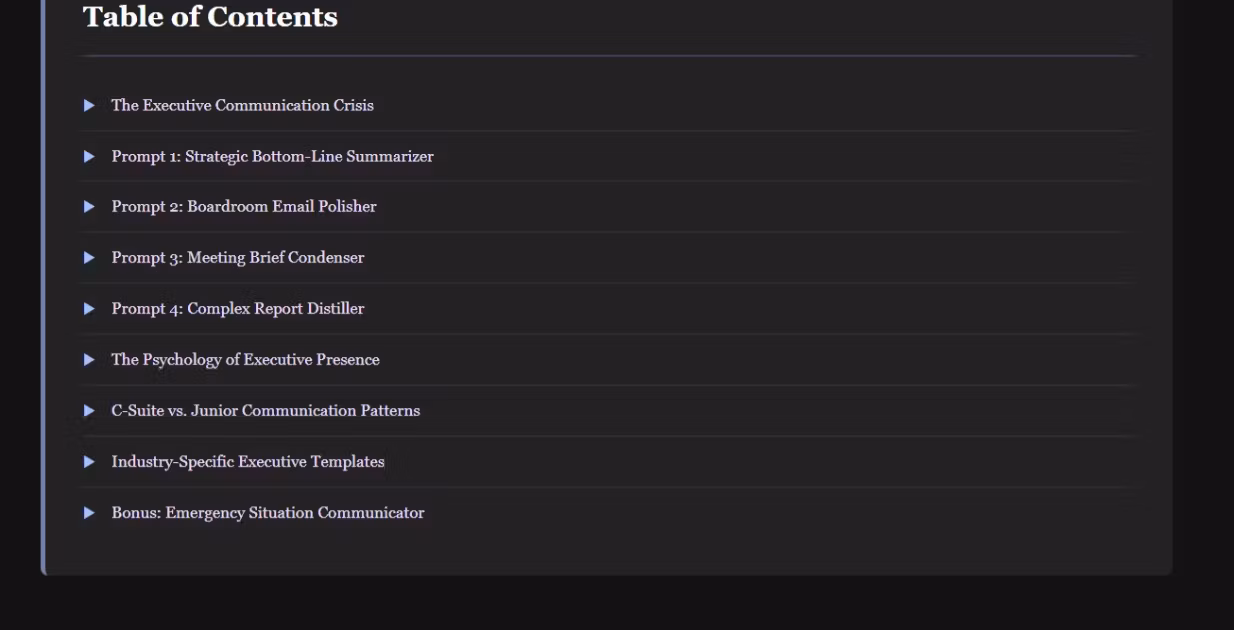
Task: Expand the Prompt 4 disclosure triangle
Action: click(89, 309)
